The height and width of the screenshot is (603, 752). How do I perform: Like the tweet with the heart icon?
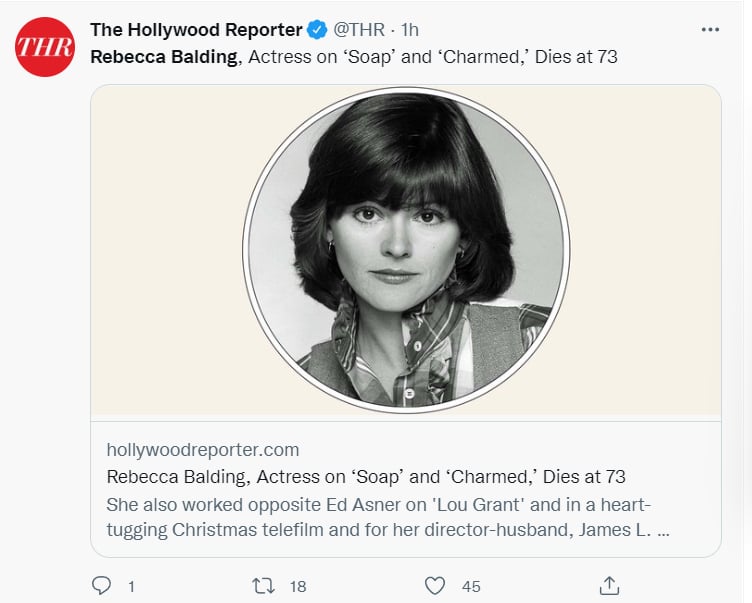[434, 585]
